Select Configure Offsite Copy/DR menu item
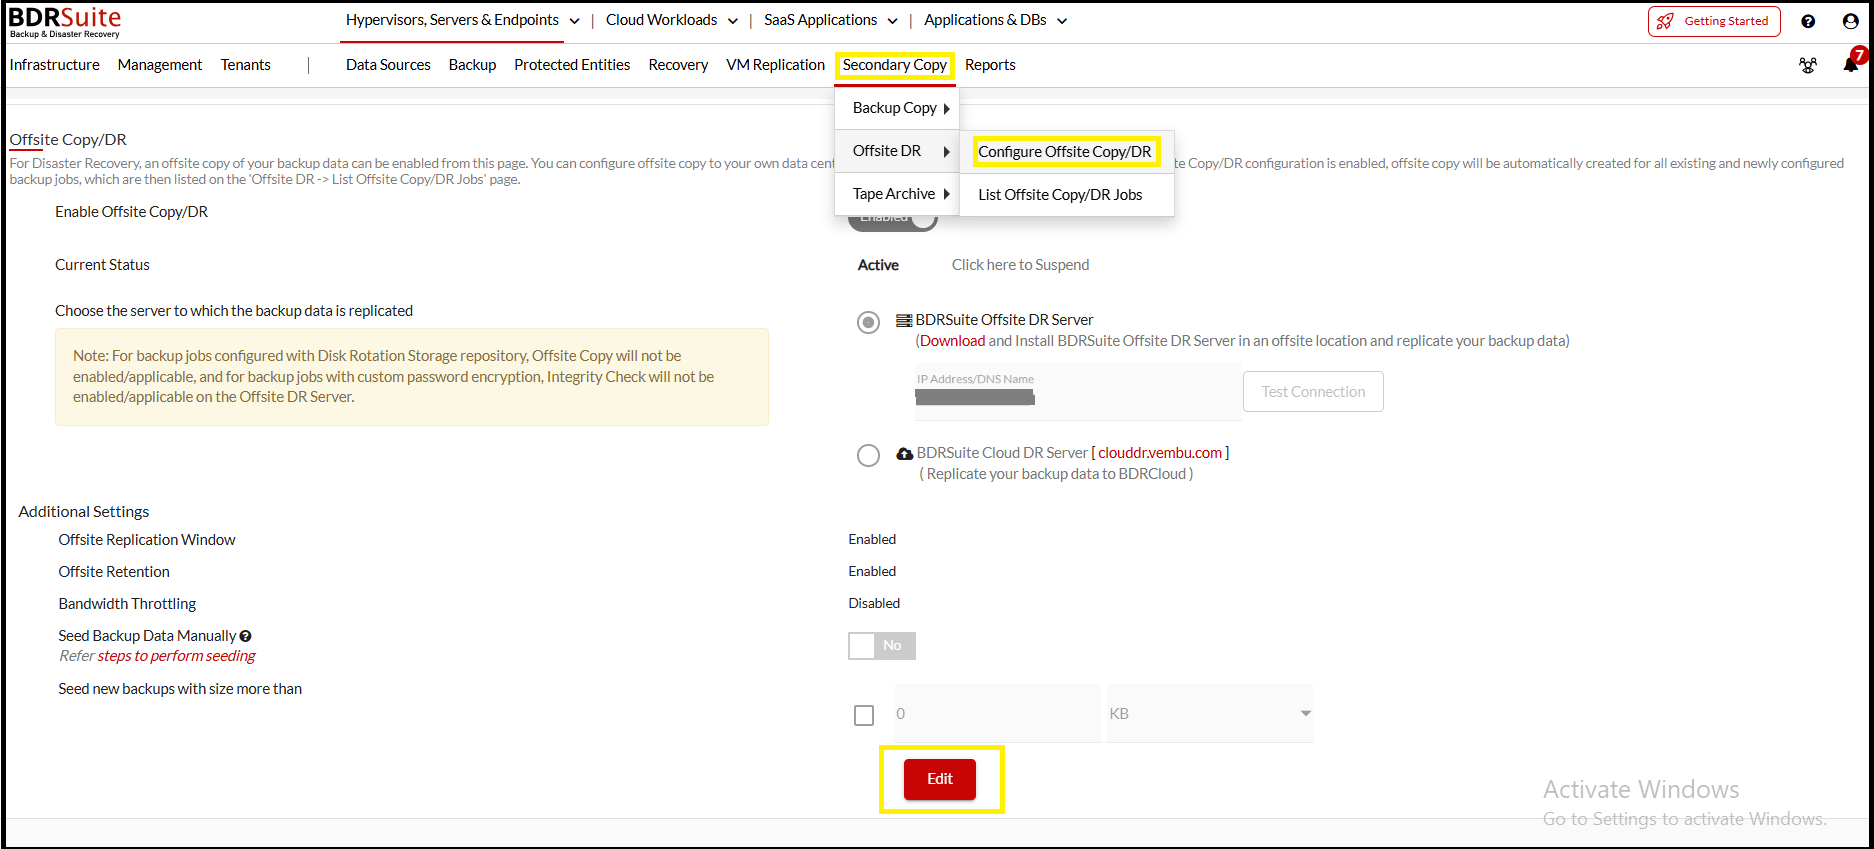 click(1065, 152)
